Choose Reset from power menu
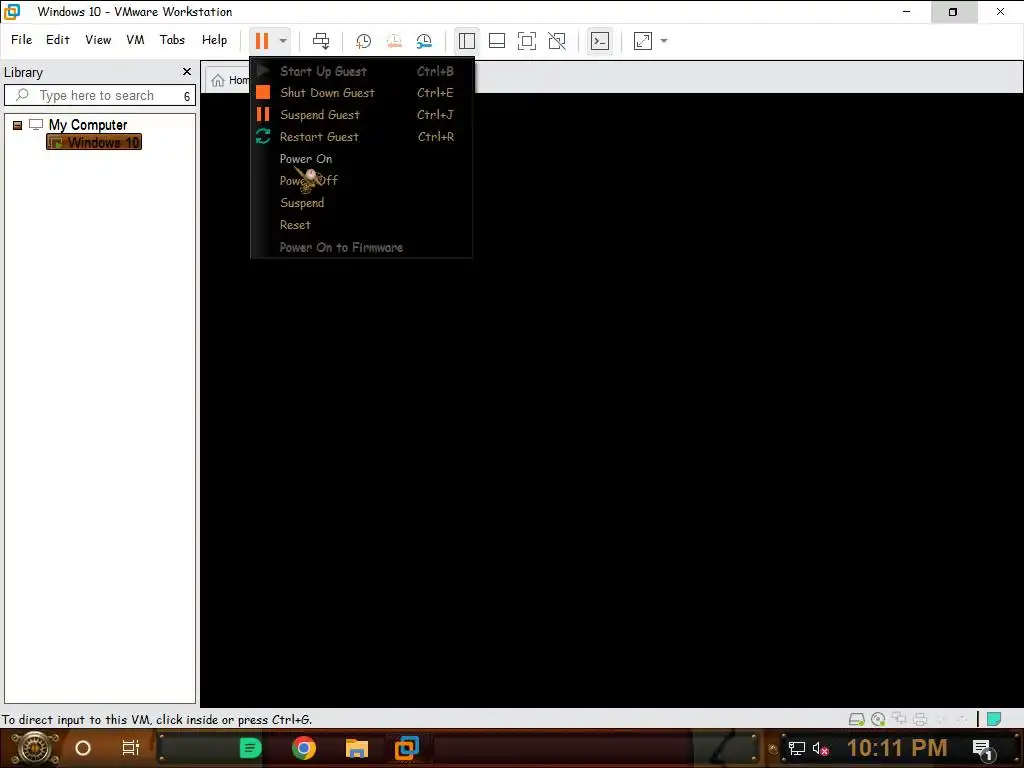Screen dimensions: 1024x768 361,225
